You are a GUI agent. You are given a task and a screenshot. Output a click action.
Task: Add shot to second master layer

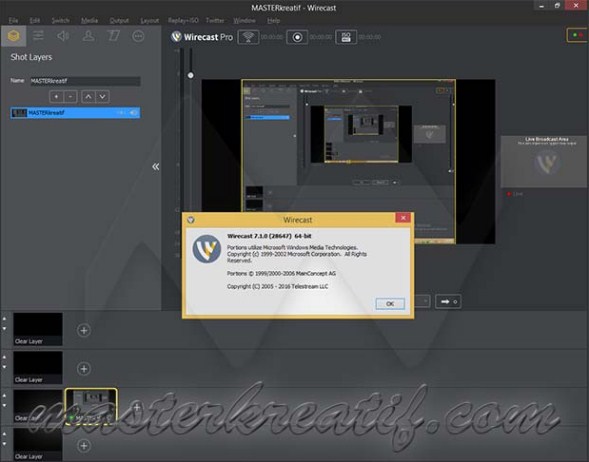pyautogui.click(x=84, y=369)
